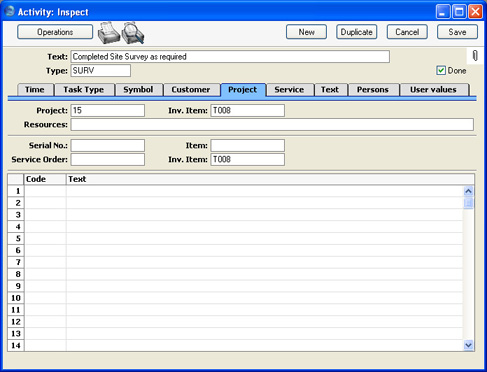Screen dimensions: 487x372
Task: Open the Operations menu button
Action: tap(55, 32)
